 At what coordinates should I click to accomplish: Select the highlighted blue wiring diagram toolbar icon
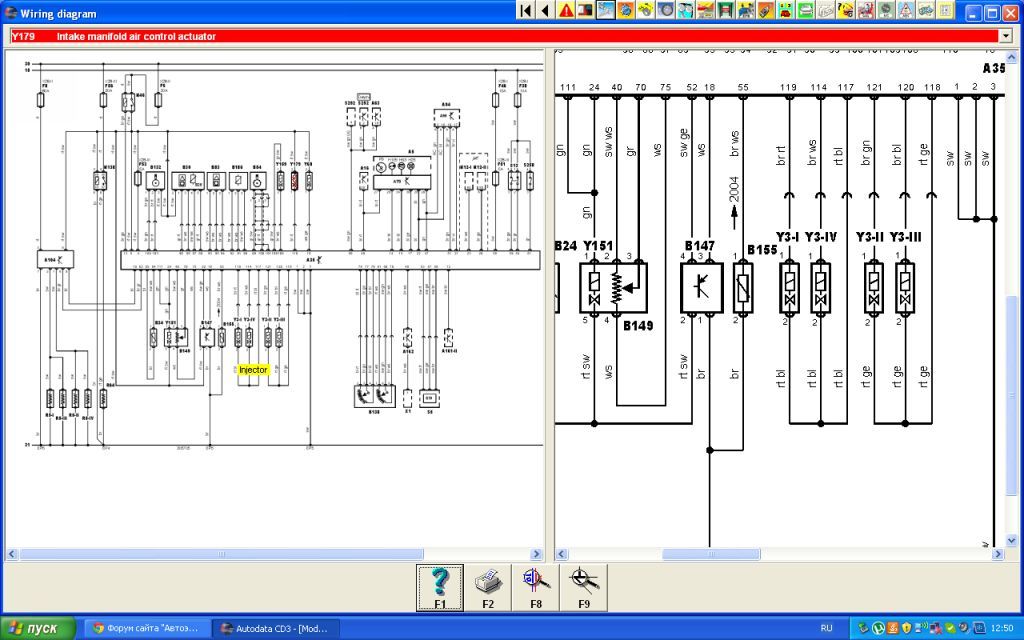click(x=605, y=10)
